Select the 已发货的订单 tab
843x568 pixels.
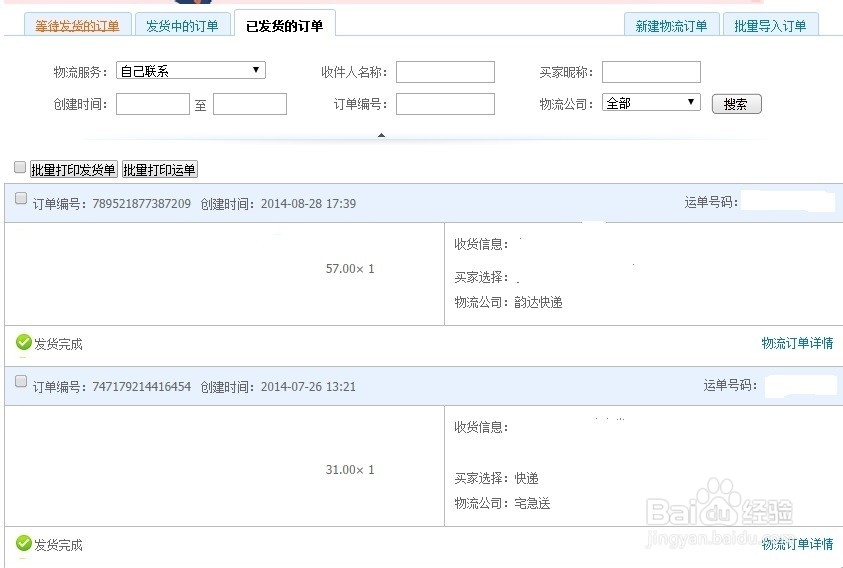(x=284, y=25)
